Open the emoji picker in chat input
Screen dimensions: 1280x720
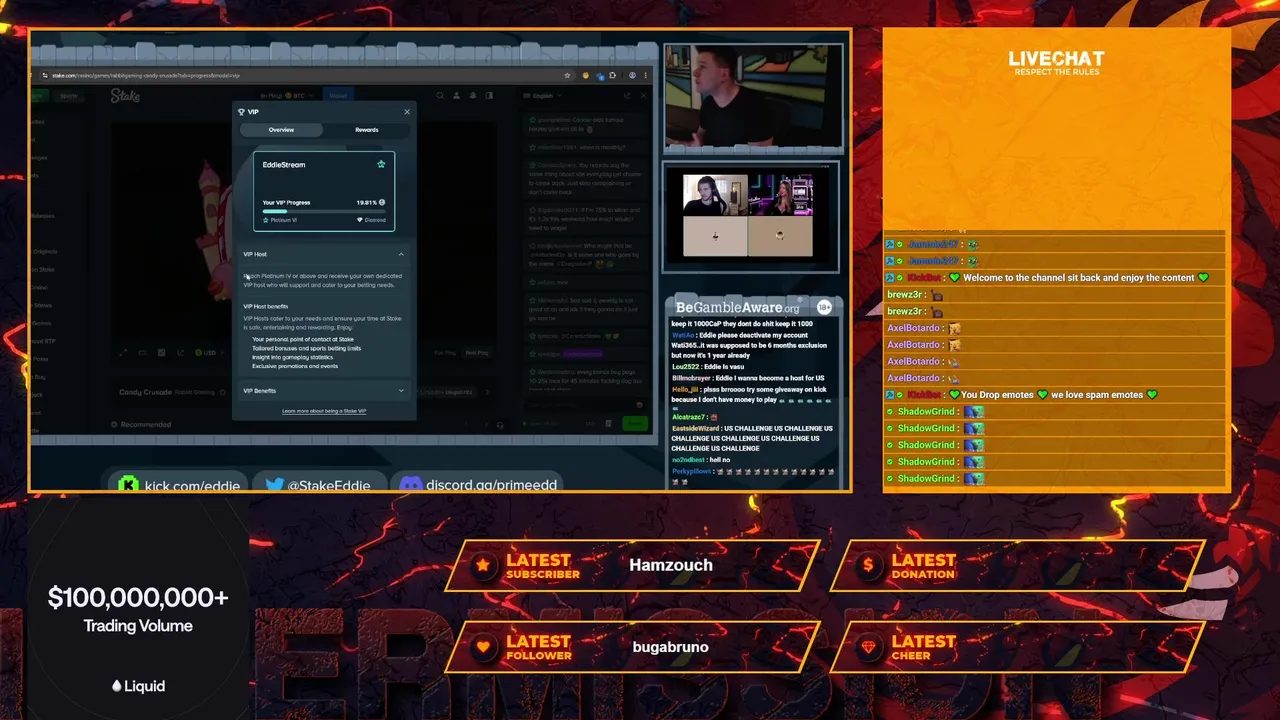coord(639,404)
